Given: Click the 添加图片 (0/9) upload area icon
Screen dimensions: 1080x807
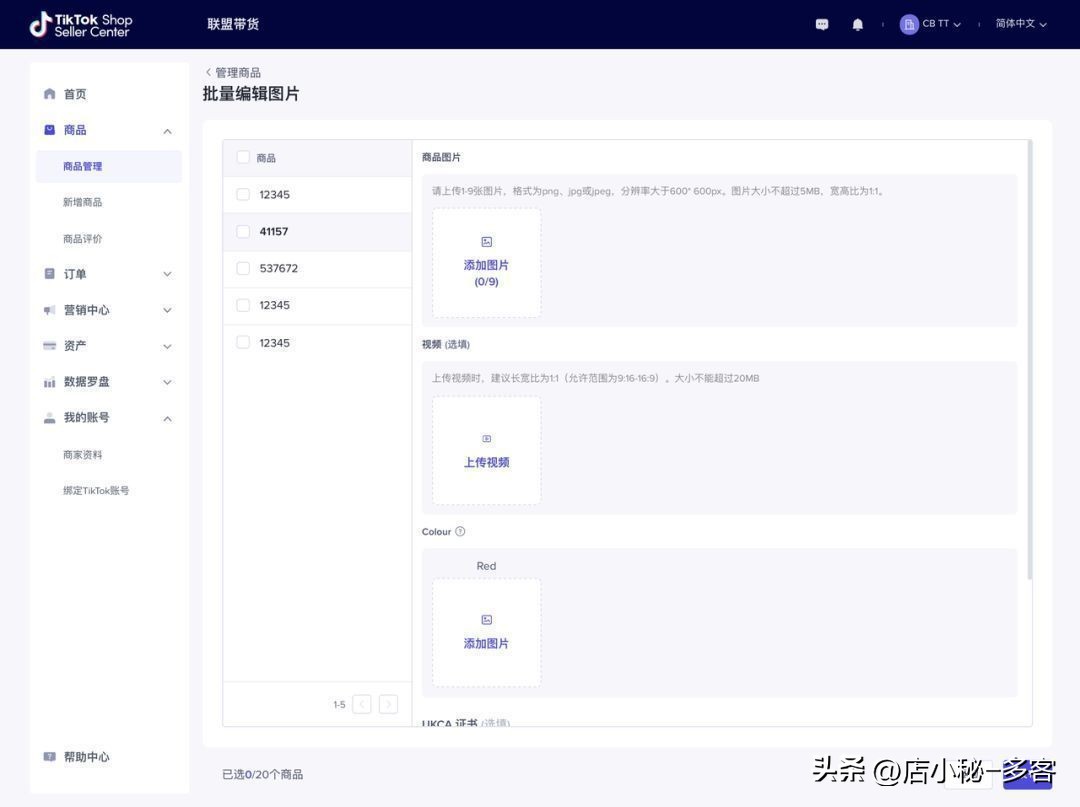Looking at the screenshot, I should [486, 240].
